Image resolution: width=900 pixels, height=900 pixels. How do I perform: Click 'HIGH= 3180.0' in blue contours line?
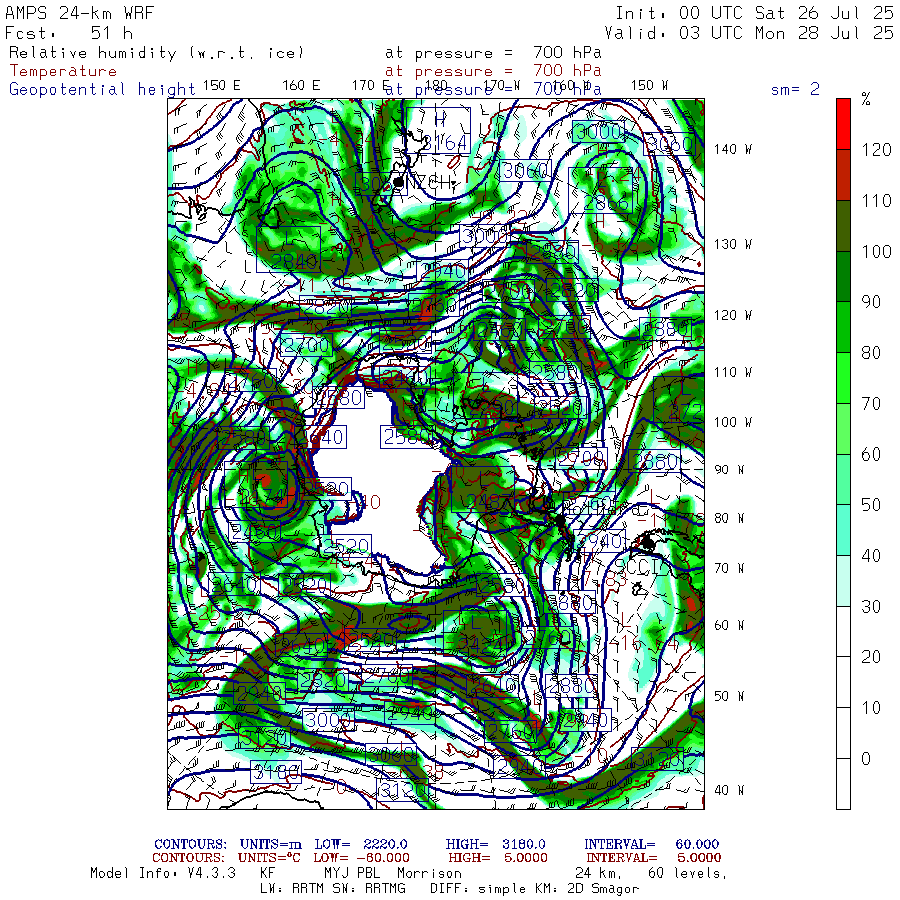click(x=495, y=844)
